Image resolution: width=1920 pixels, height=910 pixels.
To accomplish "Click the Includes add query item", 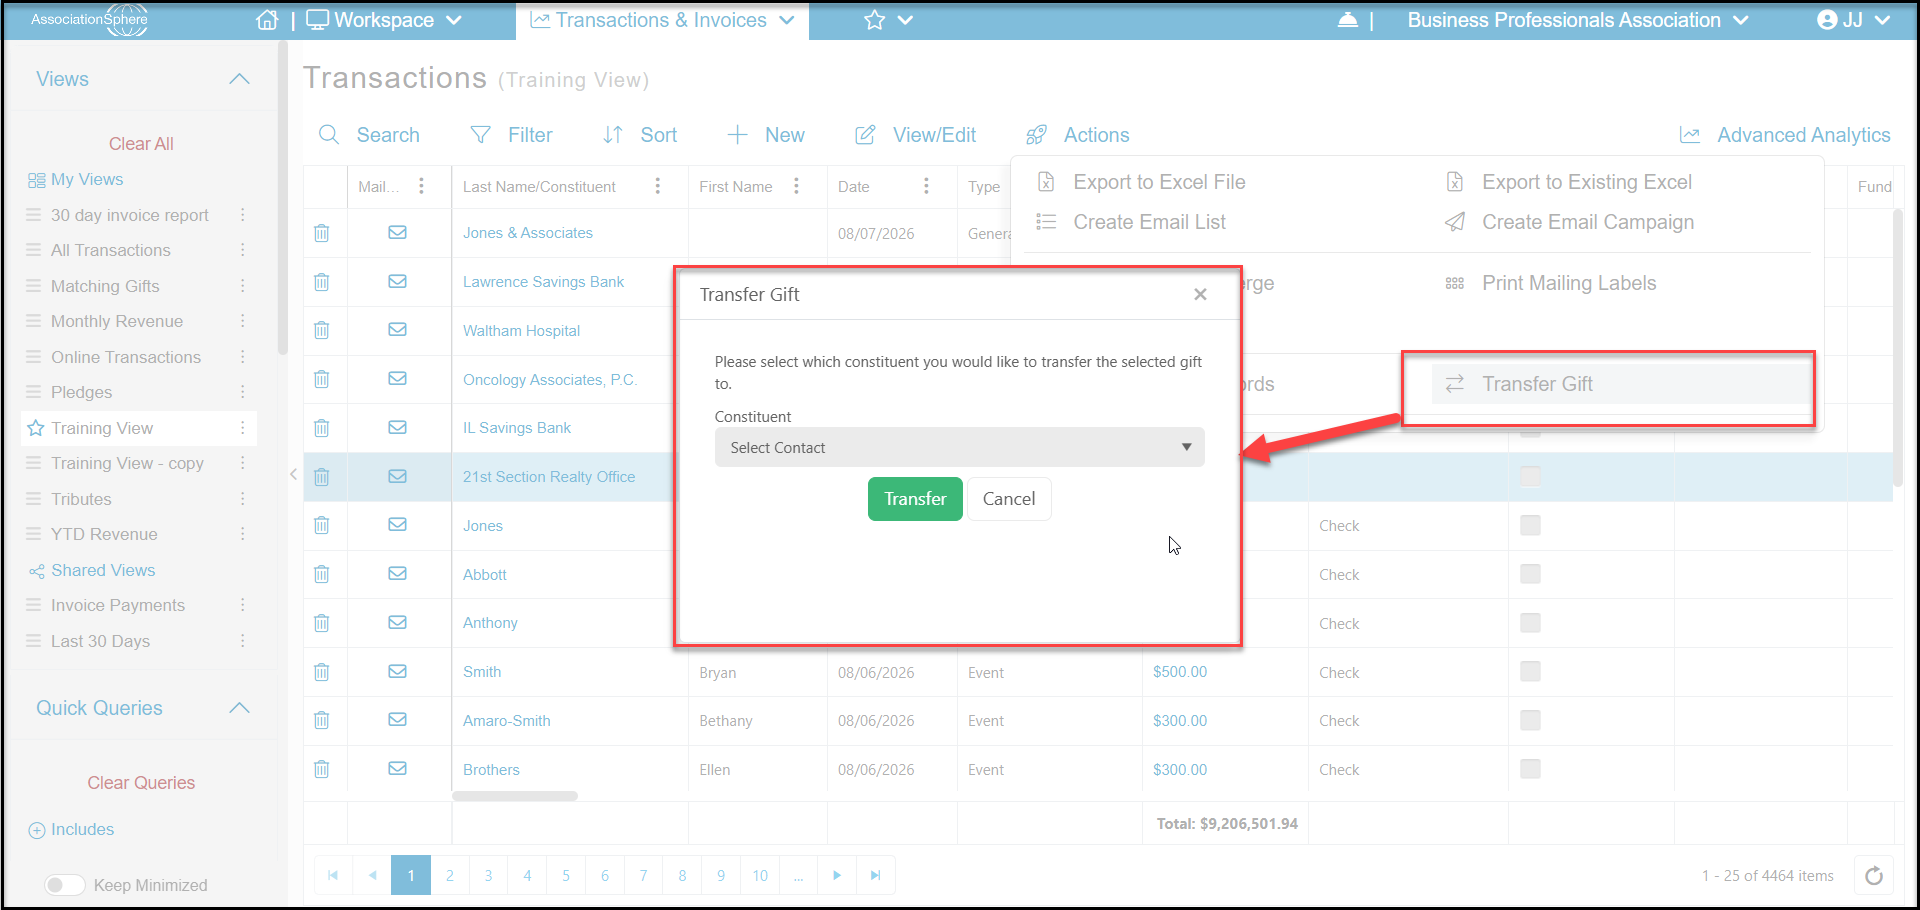I will (71, 829).
